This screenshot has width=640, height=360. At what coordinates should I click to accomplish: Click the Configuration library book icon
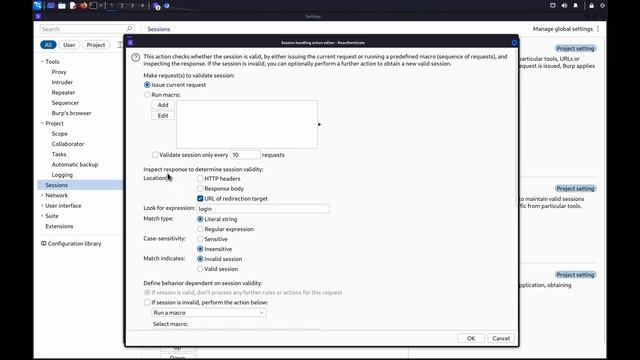click(43, 243)
